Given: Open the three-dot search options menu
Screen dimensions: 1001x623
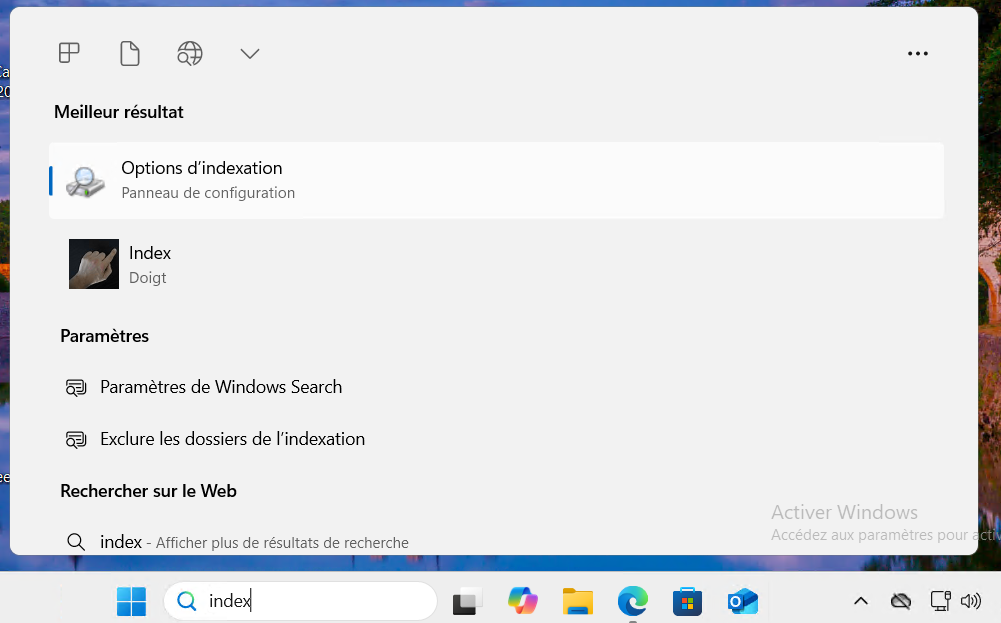Looking at the screenshot, I should 917,54.
